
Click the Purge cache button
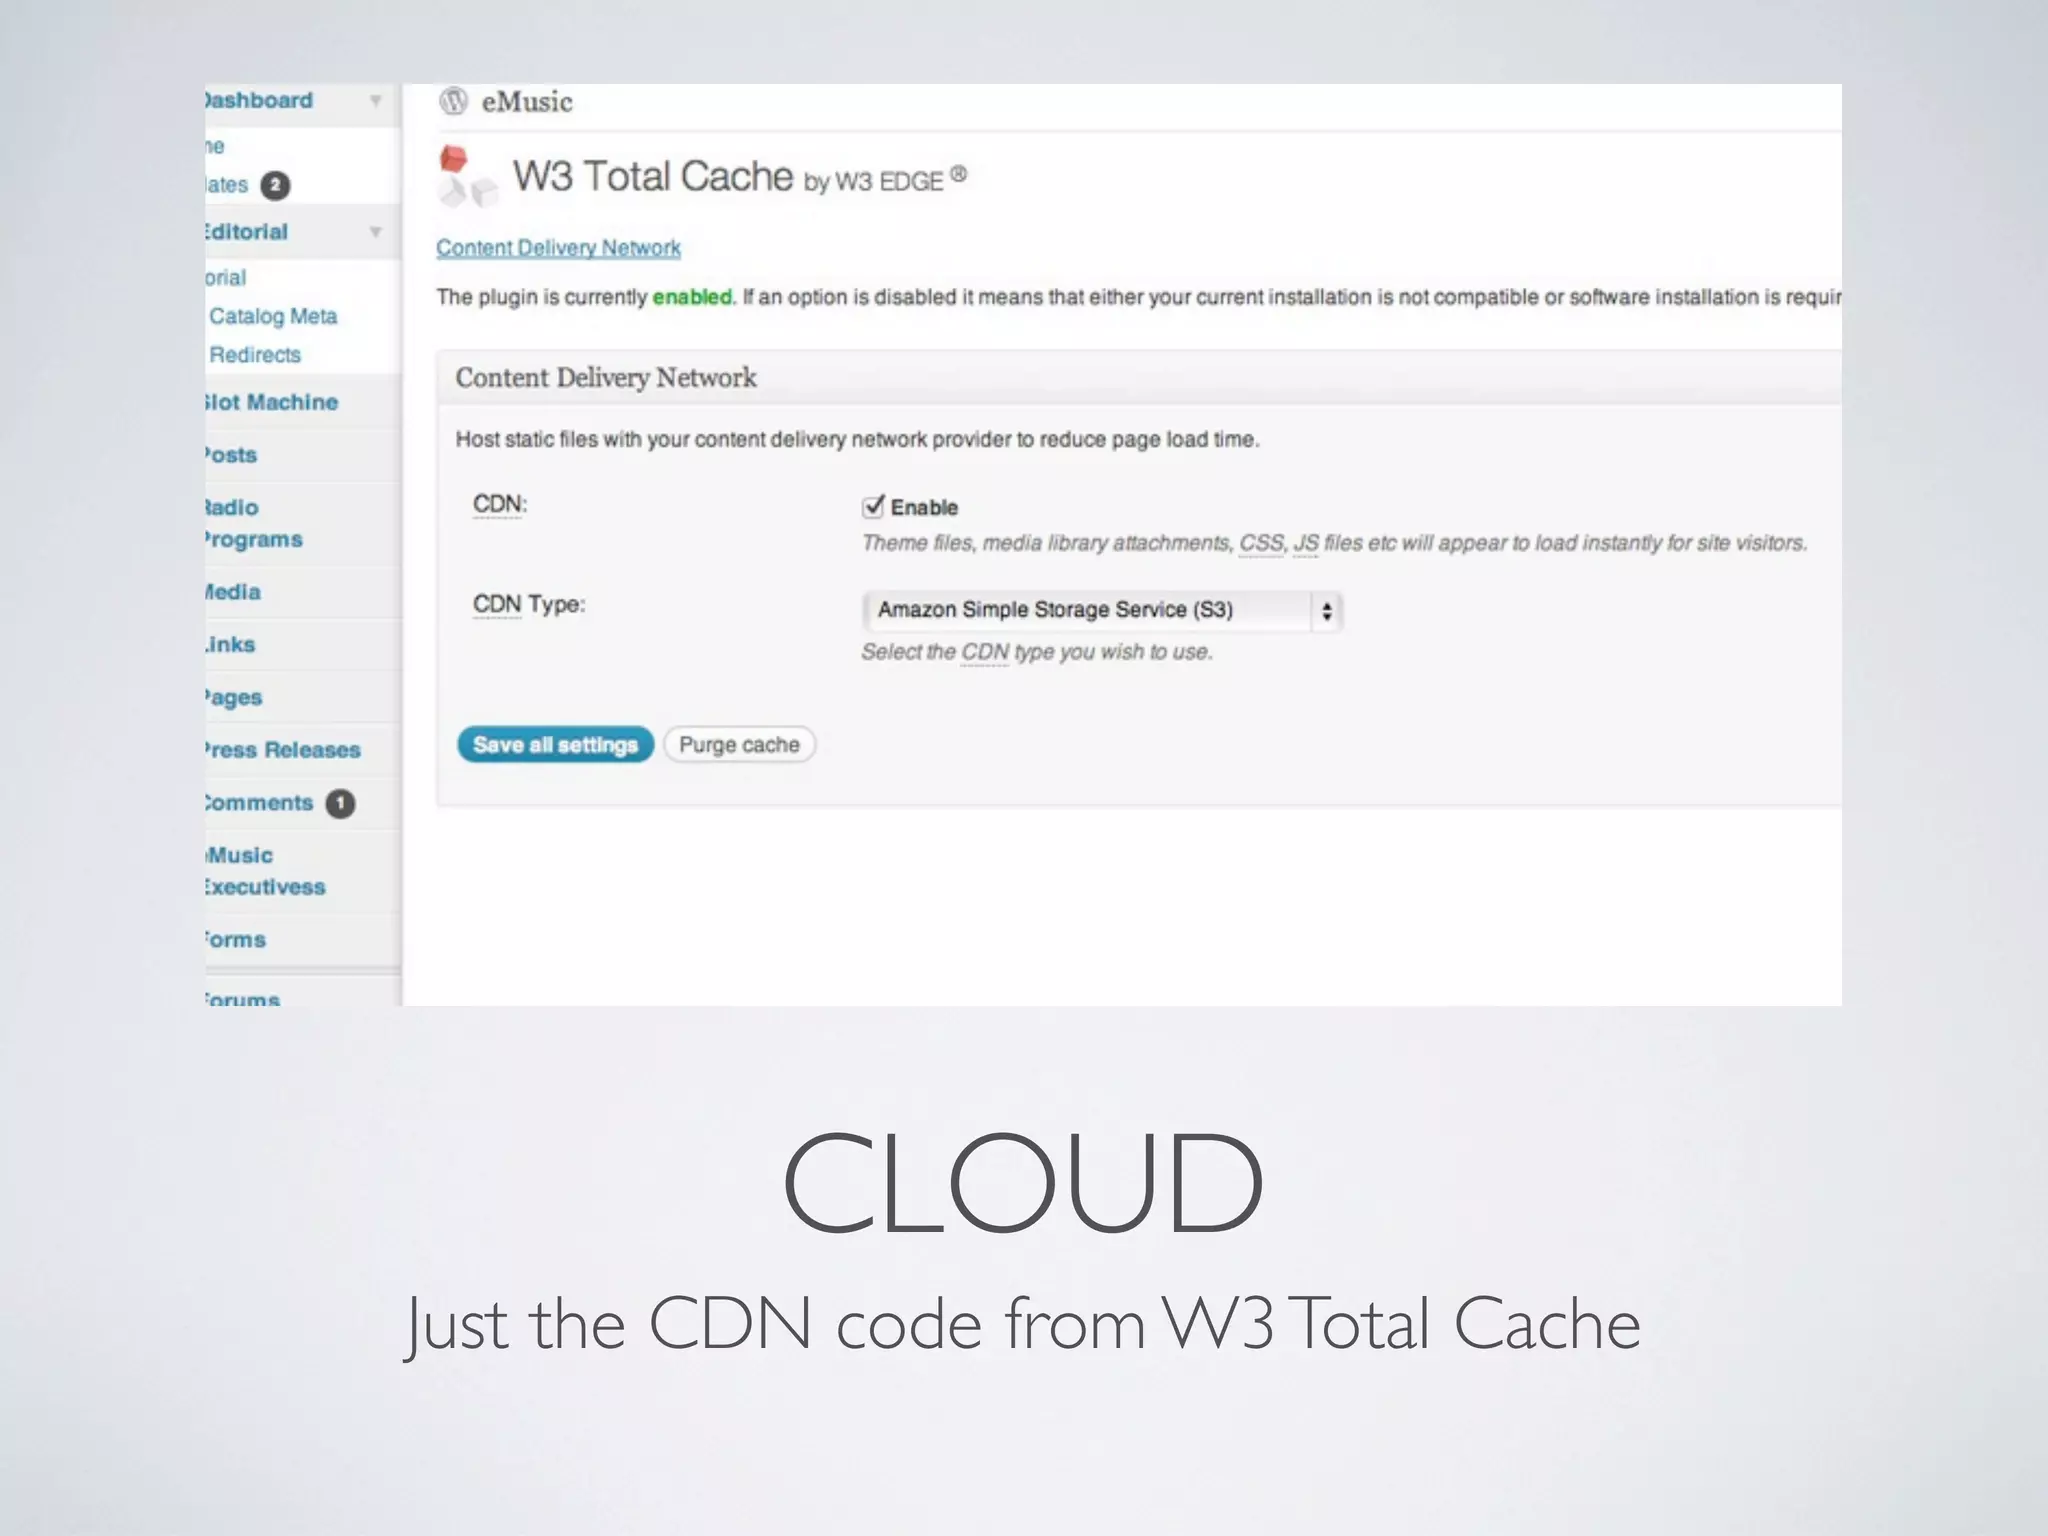[739, 745]
